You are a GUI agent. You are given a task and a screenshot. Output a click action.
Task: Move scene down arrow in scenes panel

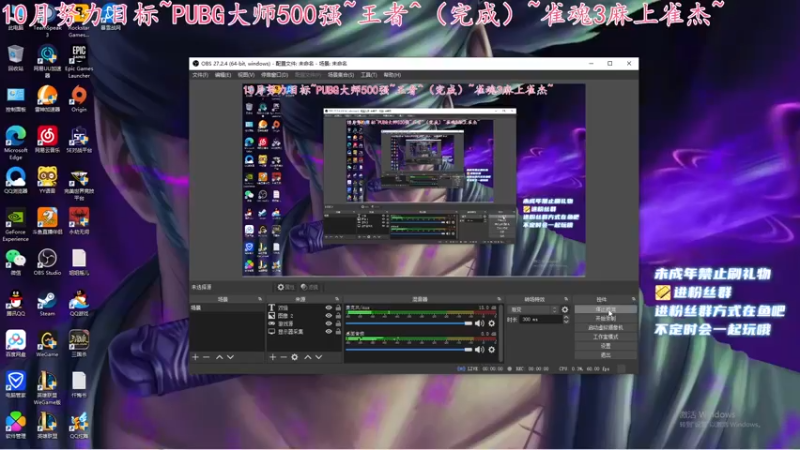pos(231,357)
